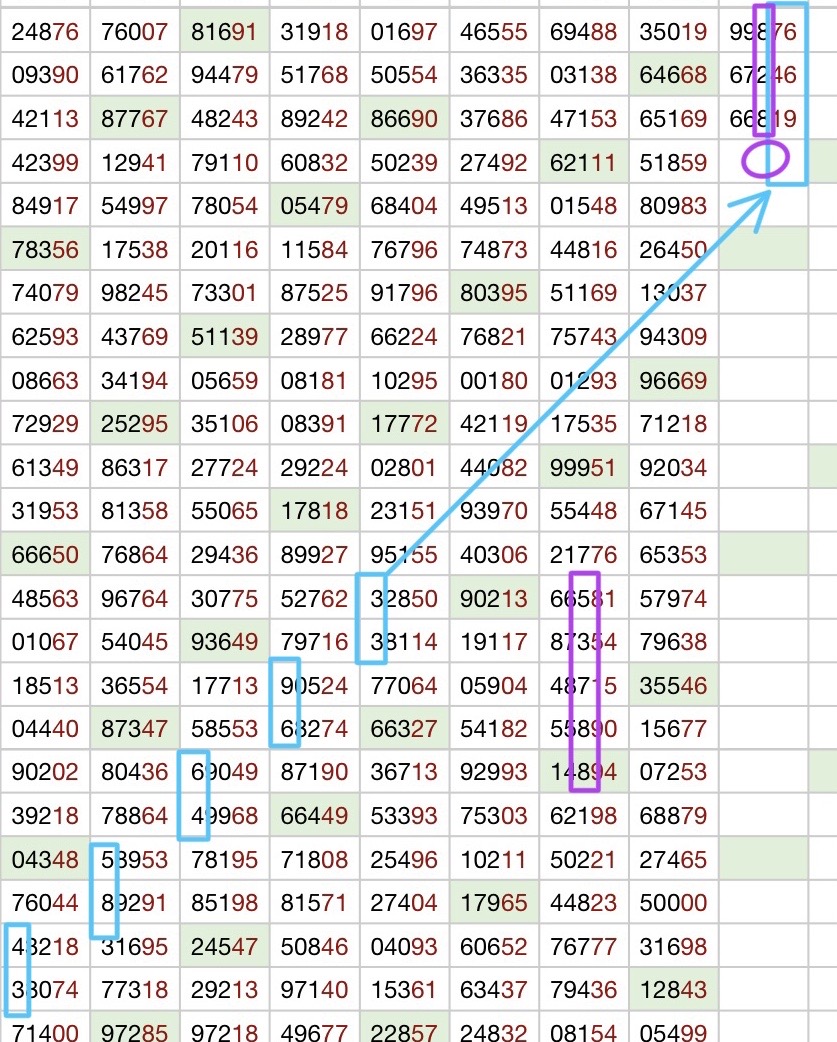837x1042 pixels.
Task: Select the cell containing 24876
Action: click(45, 32)
